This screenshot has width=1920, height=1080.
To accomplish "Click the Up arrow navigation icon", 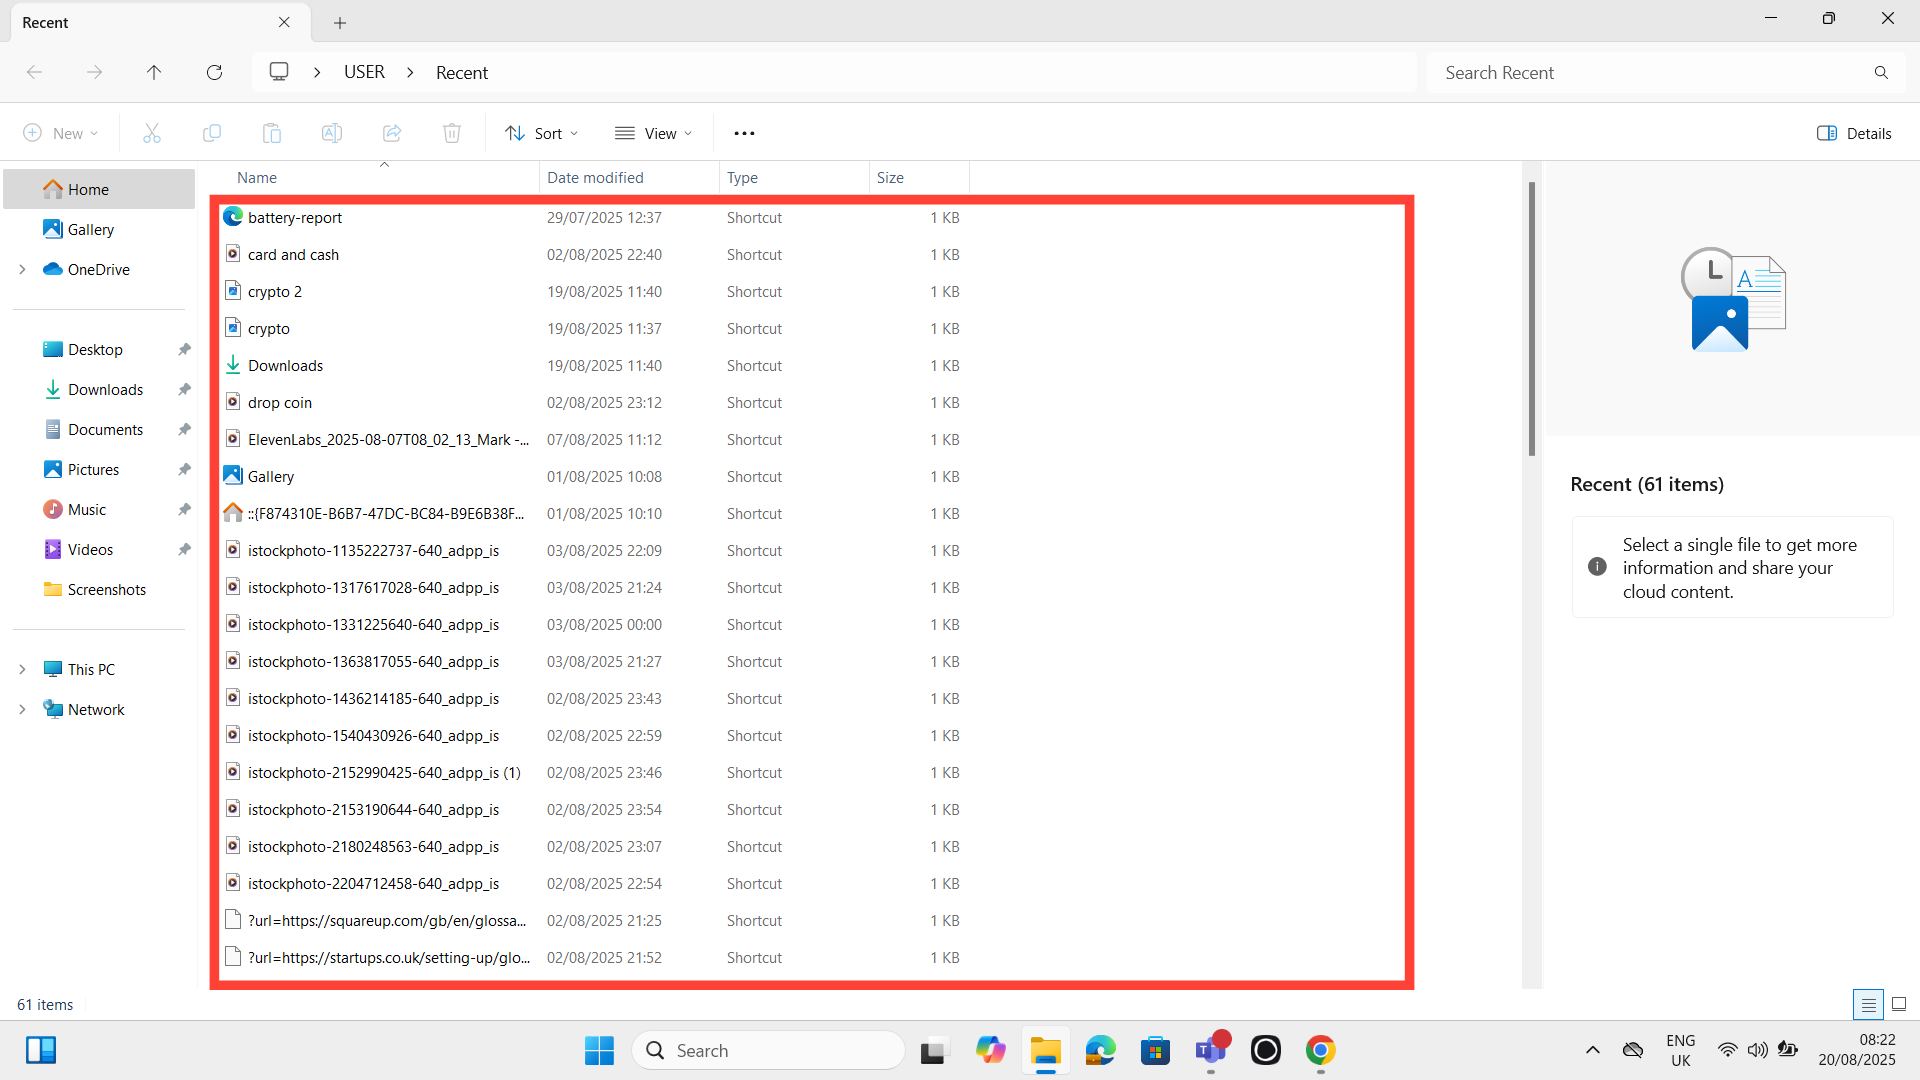I will (153, 72).
